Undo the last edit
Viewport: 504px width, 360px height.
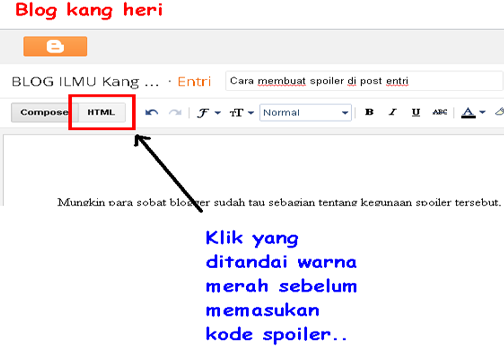coord(152,113)
